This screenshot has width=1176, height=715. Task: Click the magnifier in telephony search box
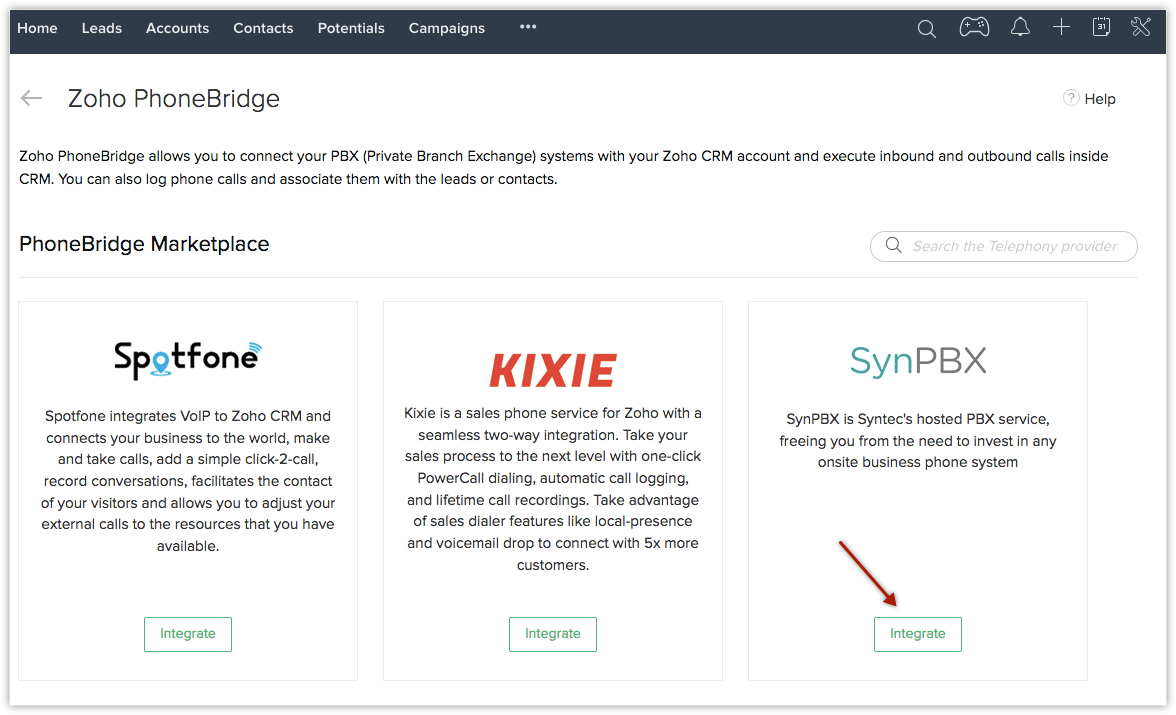coord(893,245)
